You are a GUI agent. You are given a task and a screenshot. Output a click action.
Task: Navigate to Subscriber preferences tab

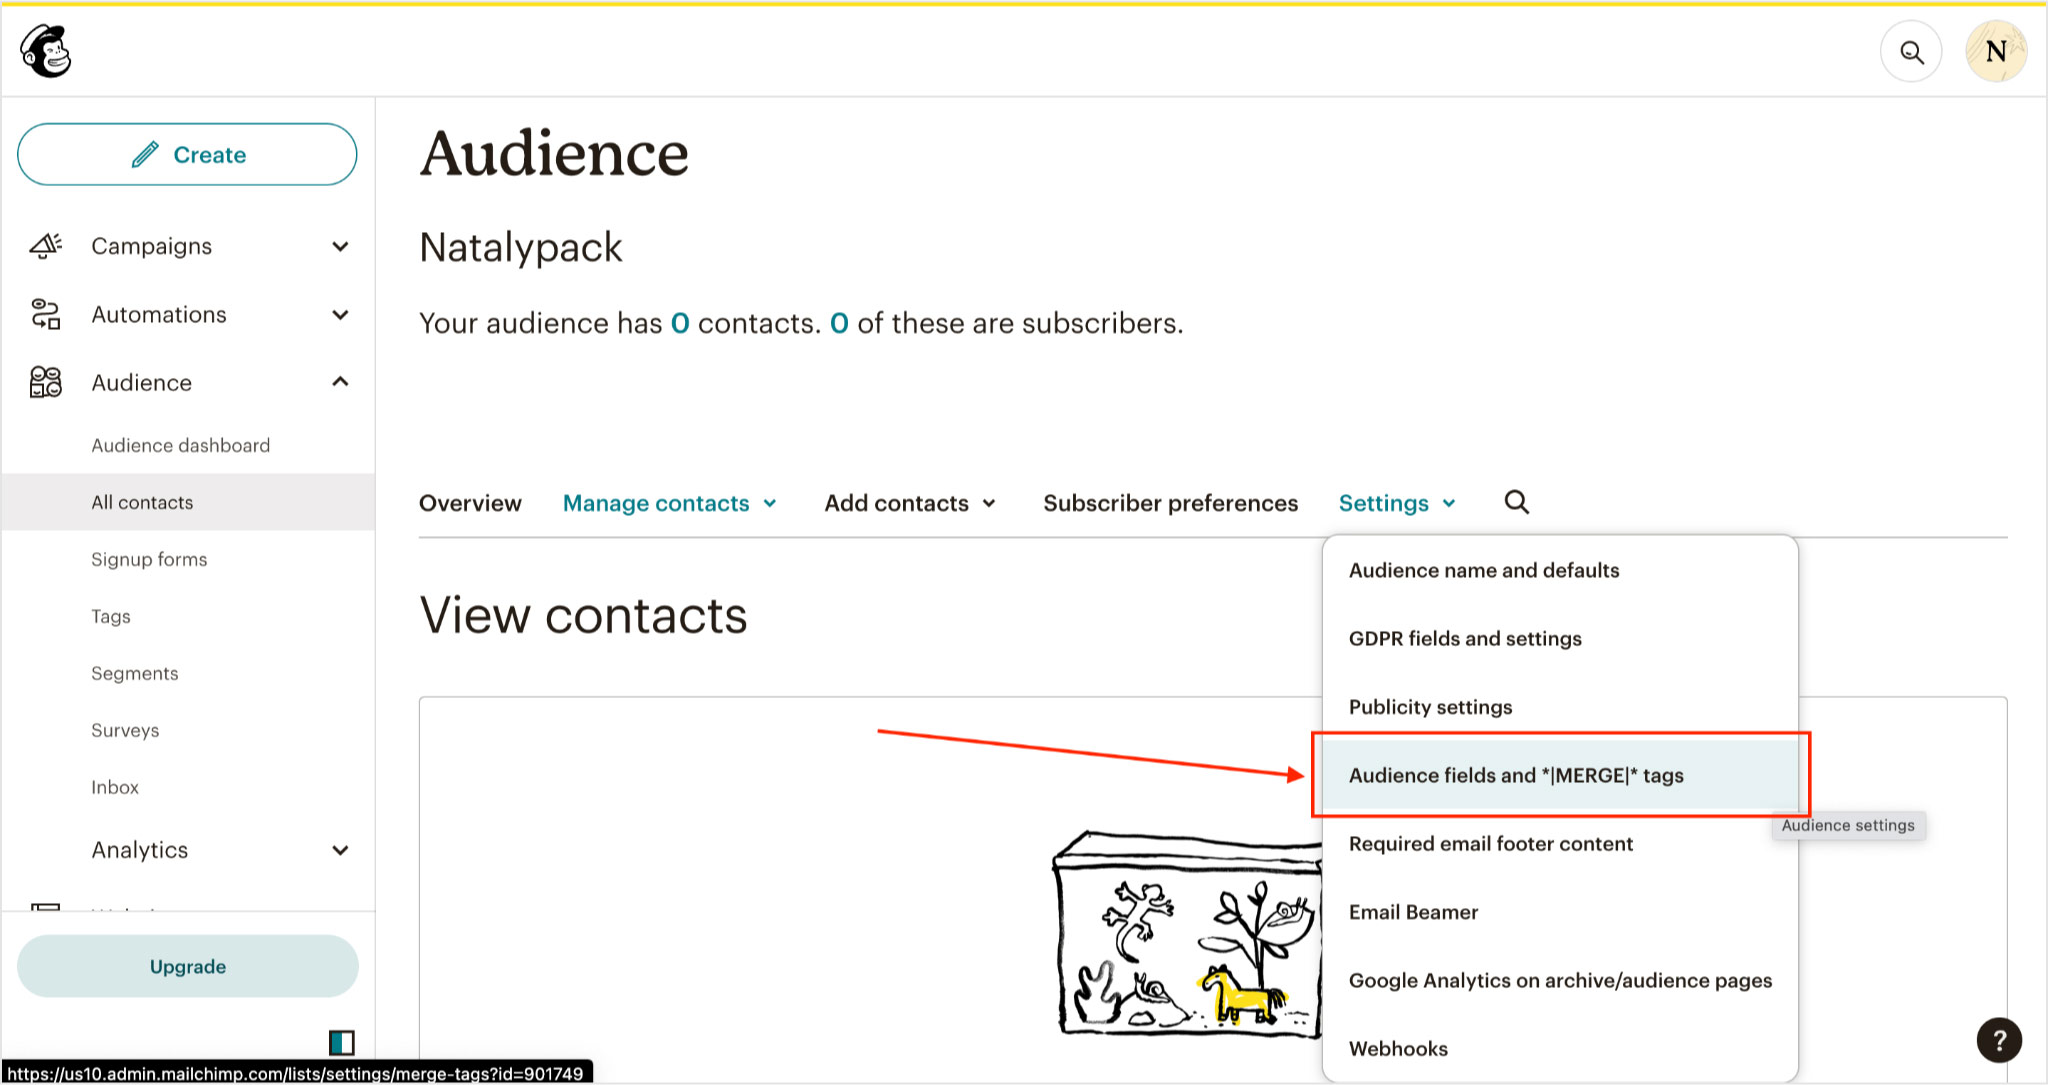pos(1170,503)
